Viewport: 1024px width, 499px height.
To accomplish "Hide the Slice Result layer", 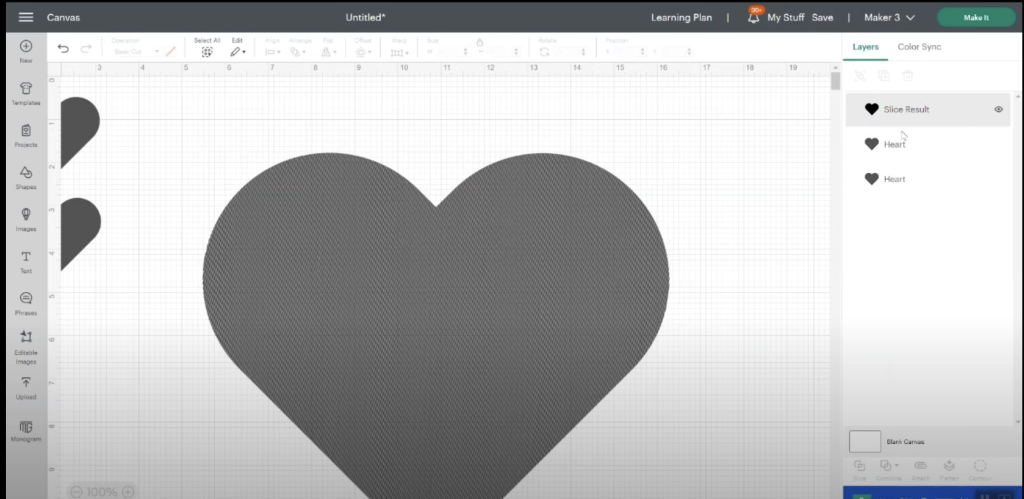I will (998, 109).
